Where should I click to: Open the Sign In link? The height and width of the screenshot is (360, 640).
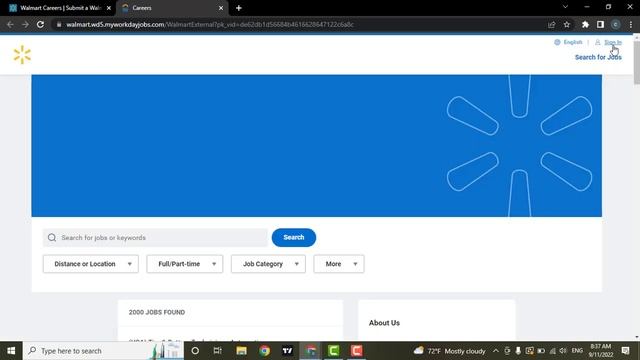[x=613, y=42]
